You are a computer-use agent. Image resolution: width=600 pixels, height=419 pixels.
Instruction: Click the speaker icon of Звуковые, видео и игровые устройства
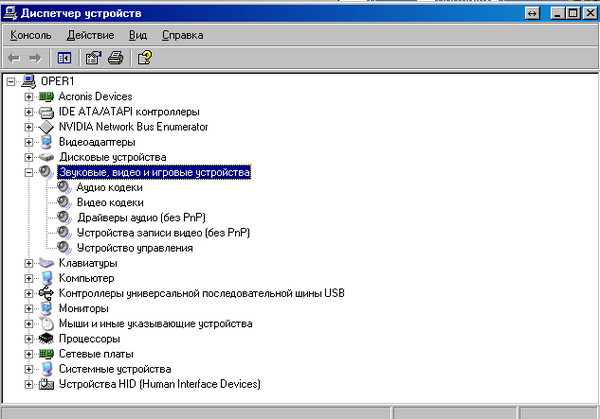click(46, 172)
